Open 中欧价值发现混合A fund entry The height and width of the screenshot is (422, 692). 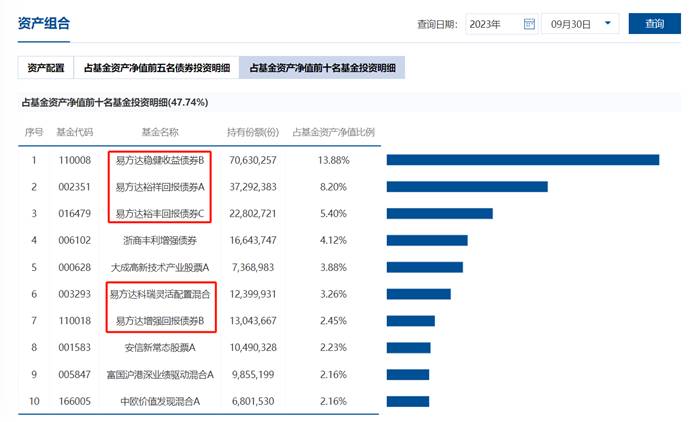point(160,401)
